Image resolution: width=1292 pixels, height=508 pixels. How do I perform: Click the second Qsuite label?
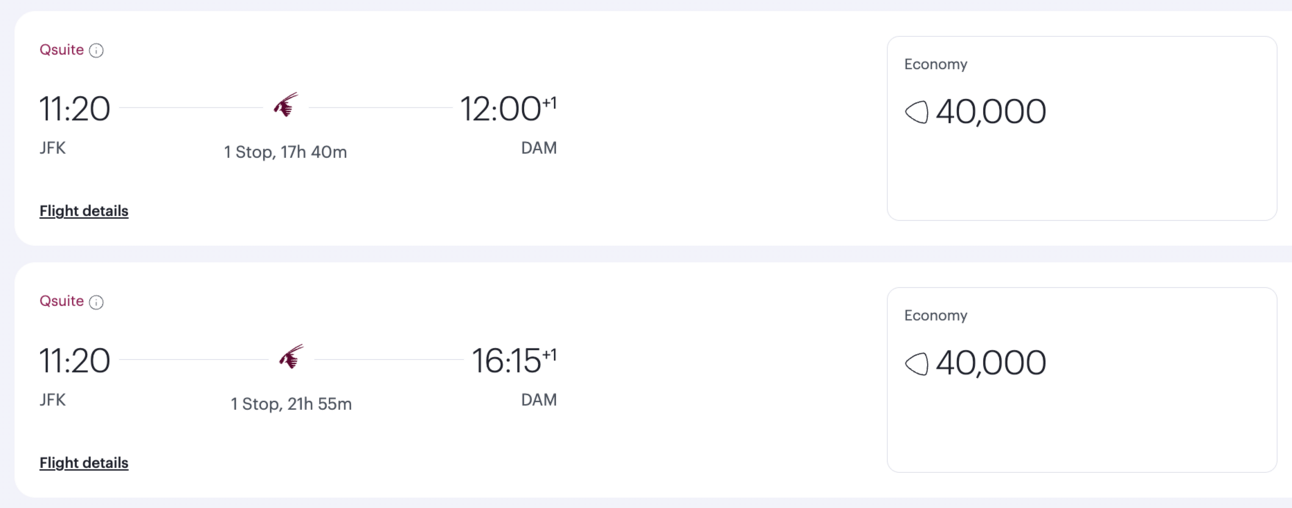pyautogui.click(x=62, y=302)
